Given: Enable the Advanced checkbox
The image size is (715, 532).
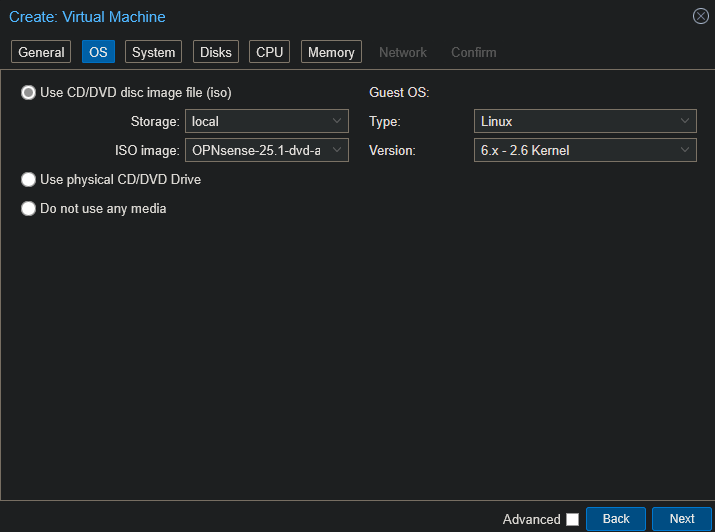Looking at the screenshot, I should pos(572,519).
